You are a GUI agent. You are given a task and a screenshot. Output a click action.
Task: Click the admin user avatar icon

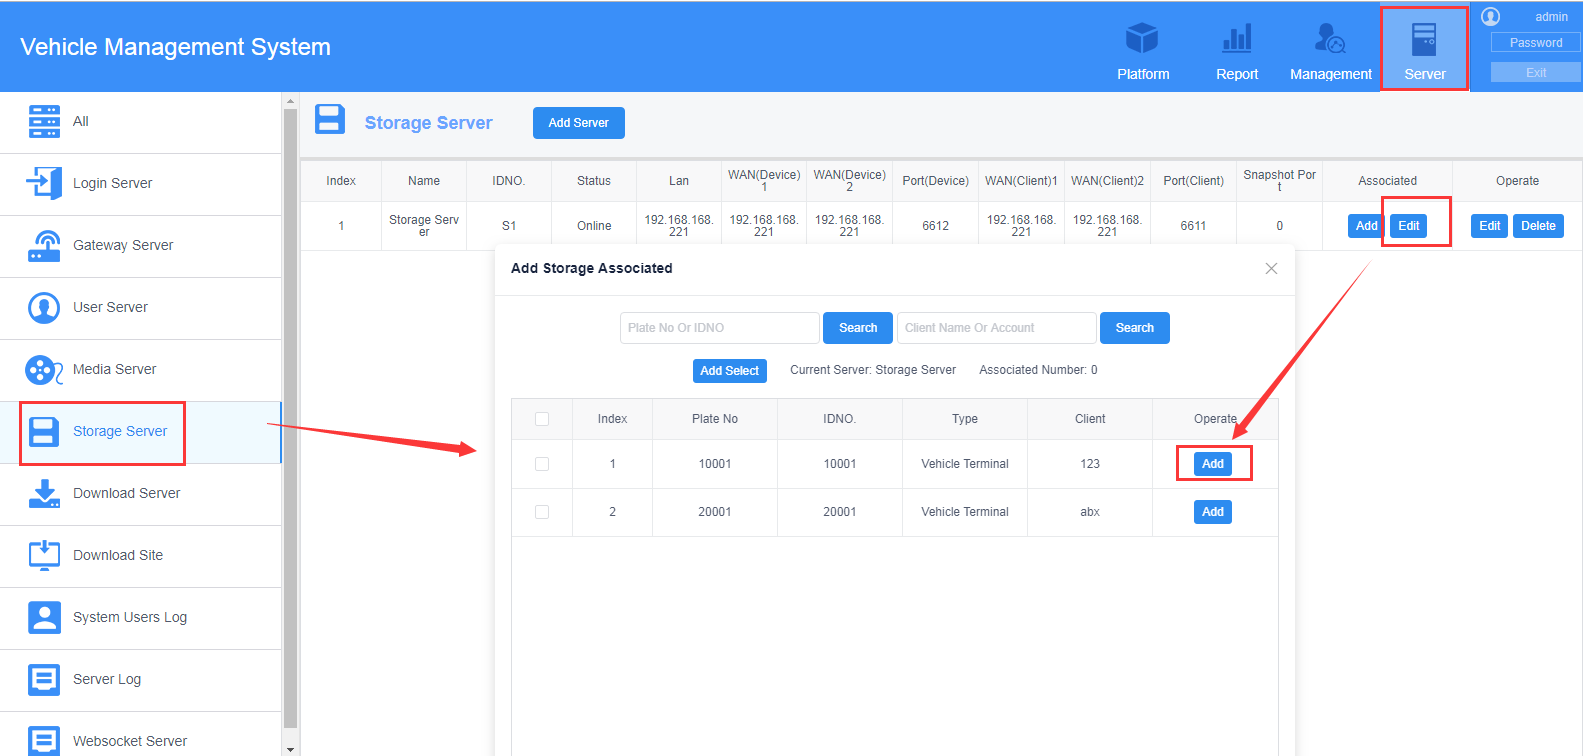pyautogui.click(x=1490, y=16)
